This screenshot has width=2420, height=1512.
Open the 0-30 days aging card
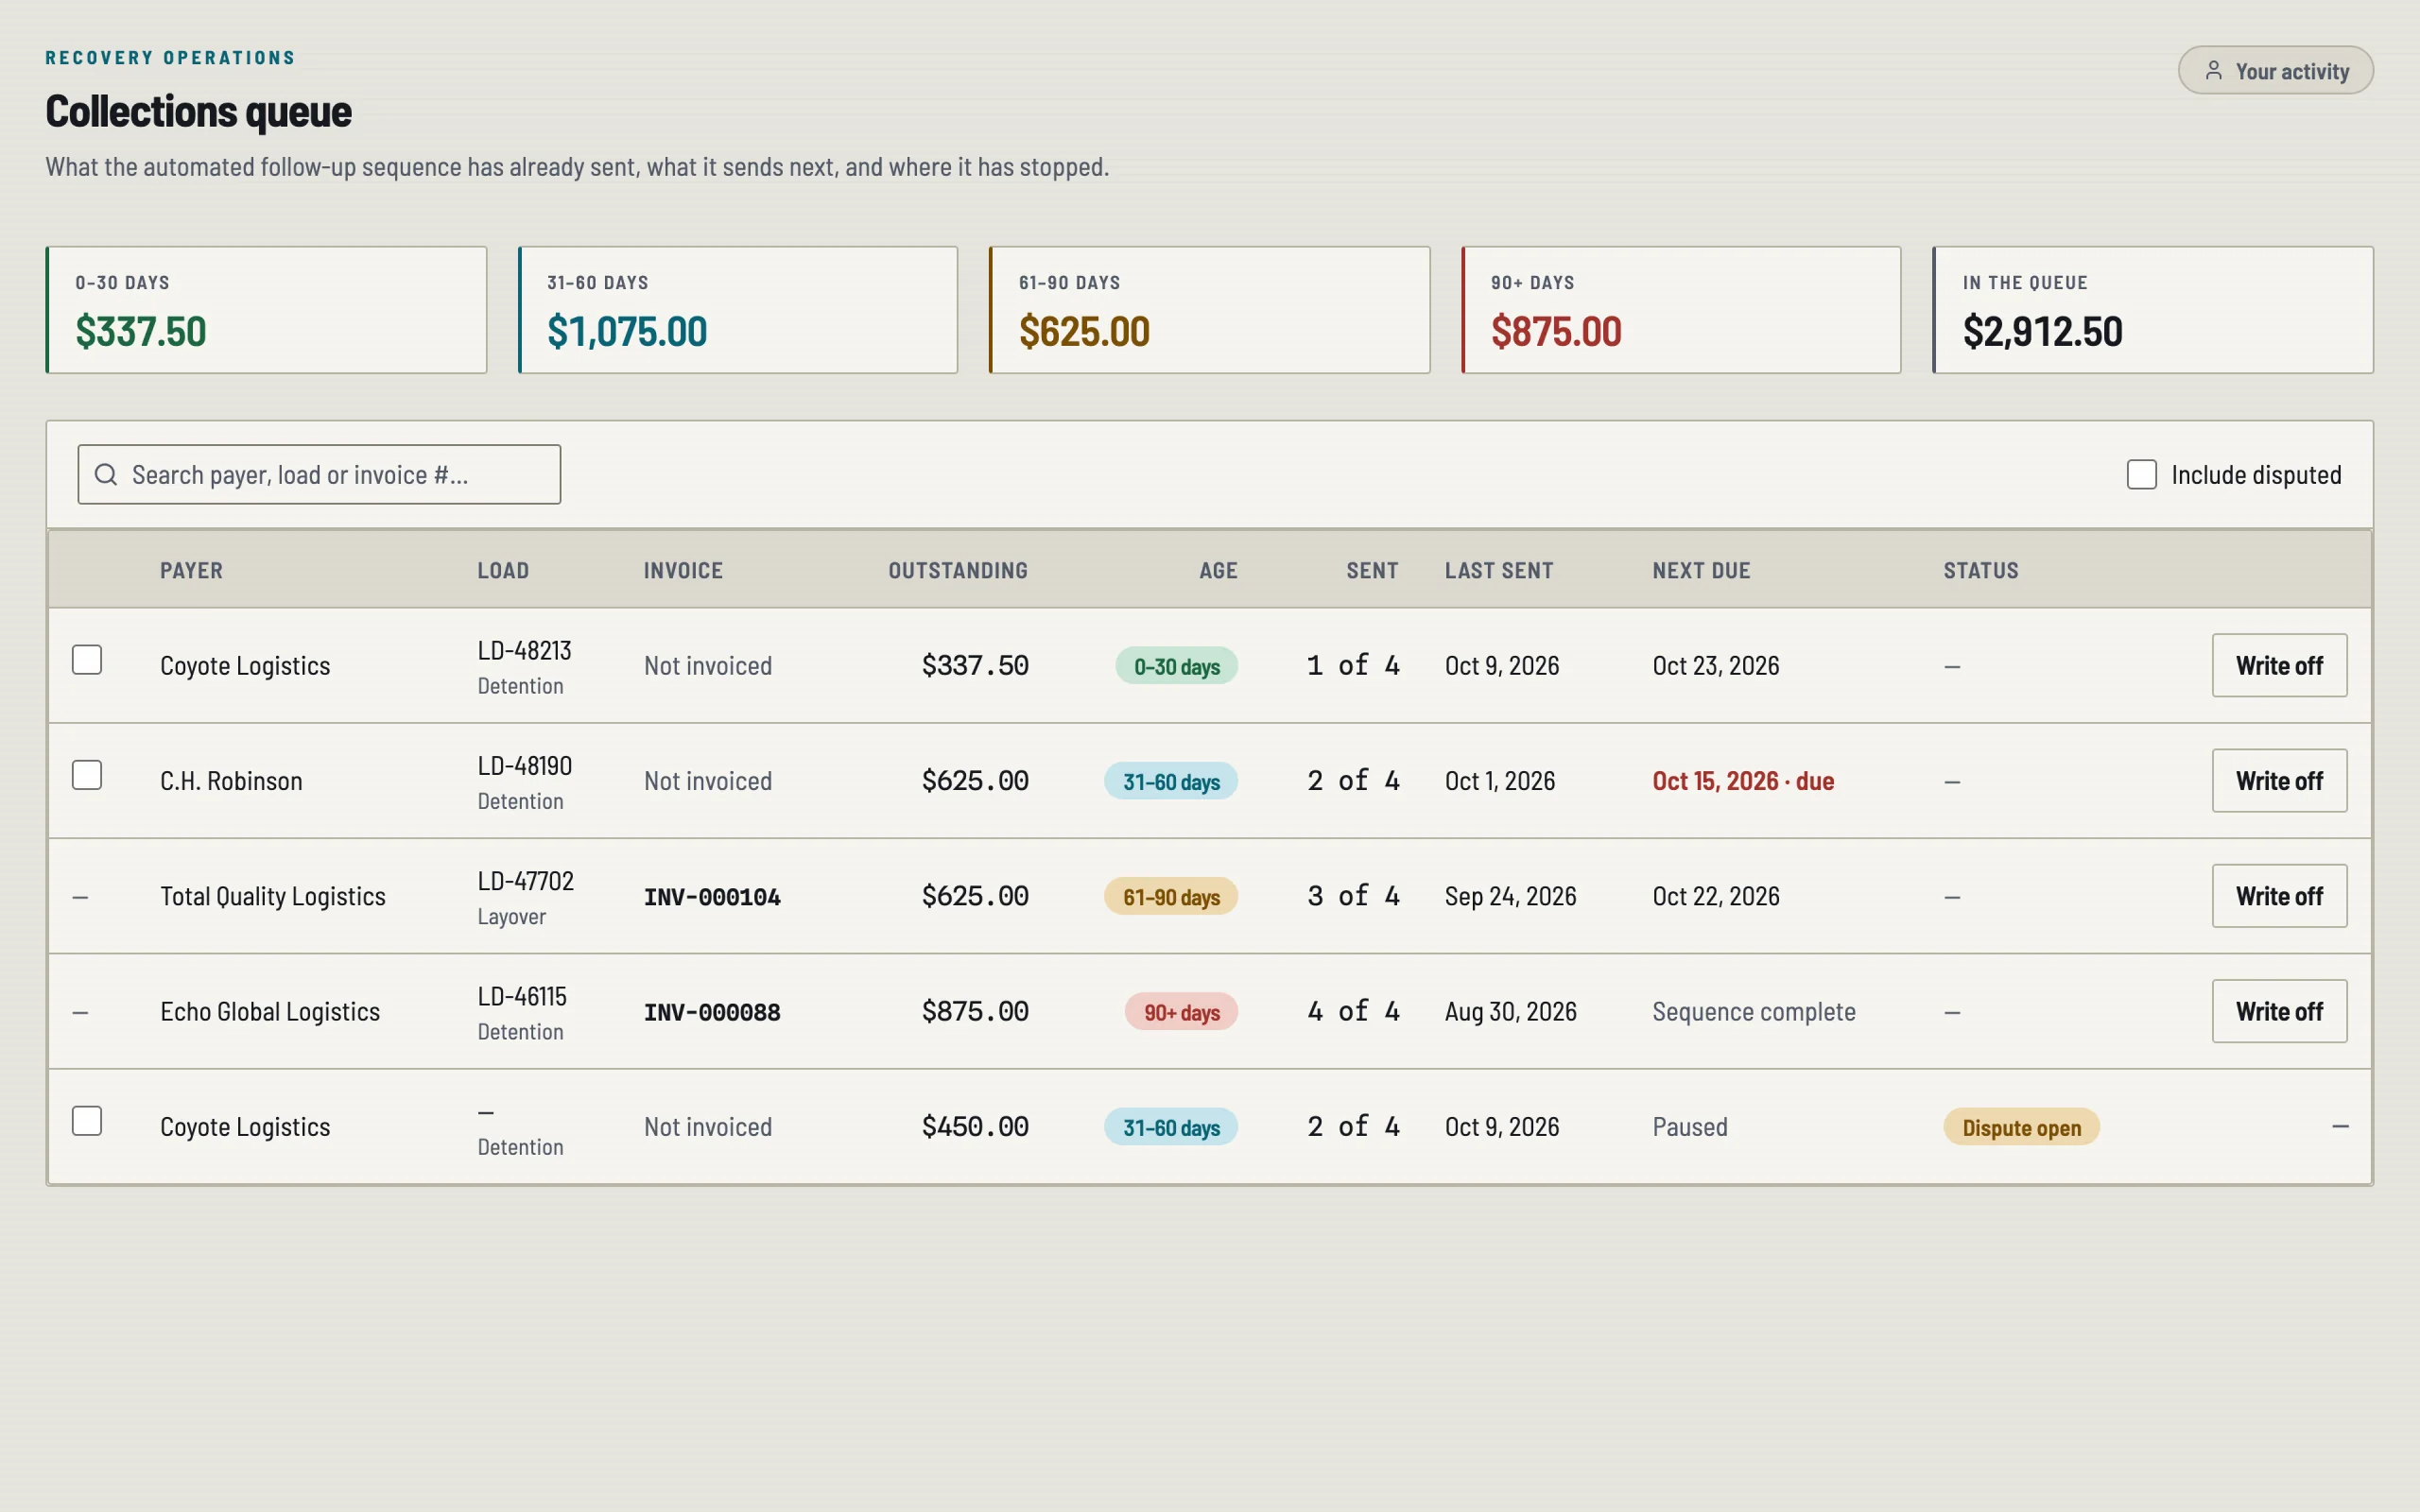266,310
